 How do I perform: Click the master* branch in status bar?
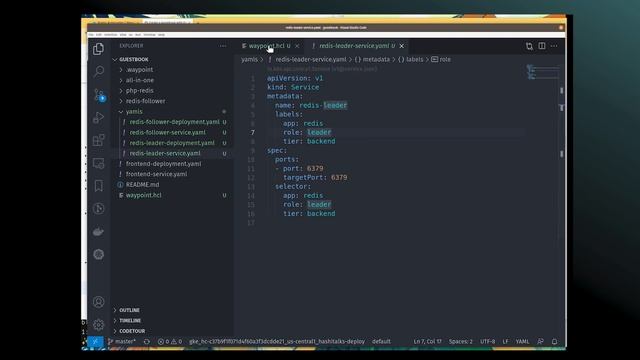click(122, 342)
